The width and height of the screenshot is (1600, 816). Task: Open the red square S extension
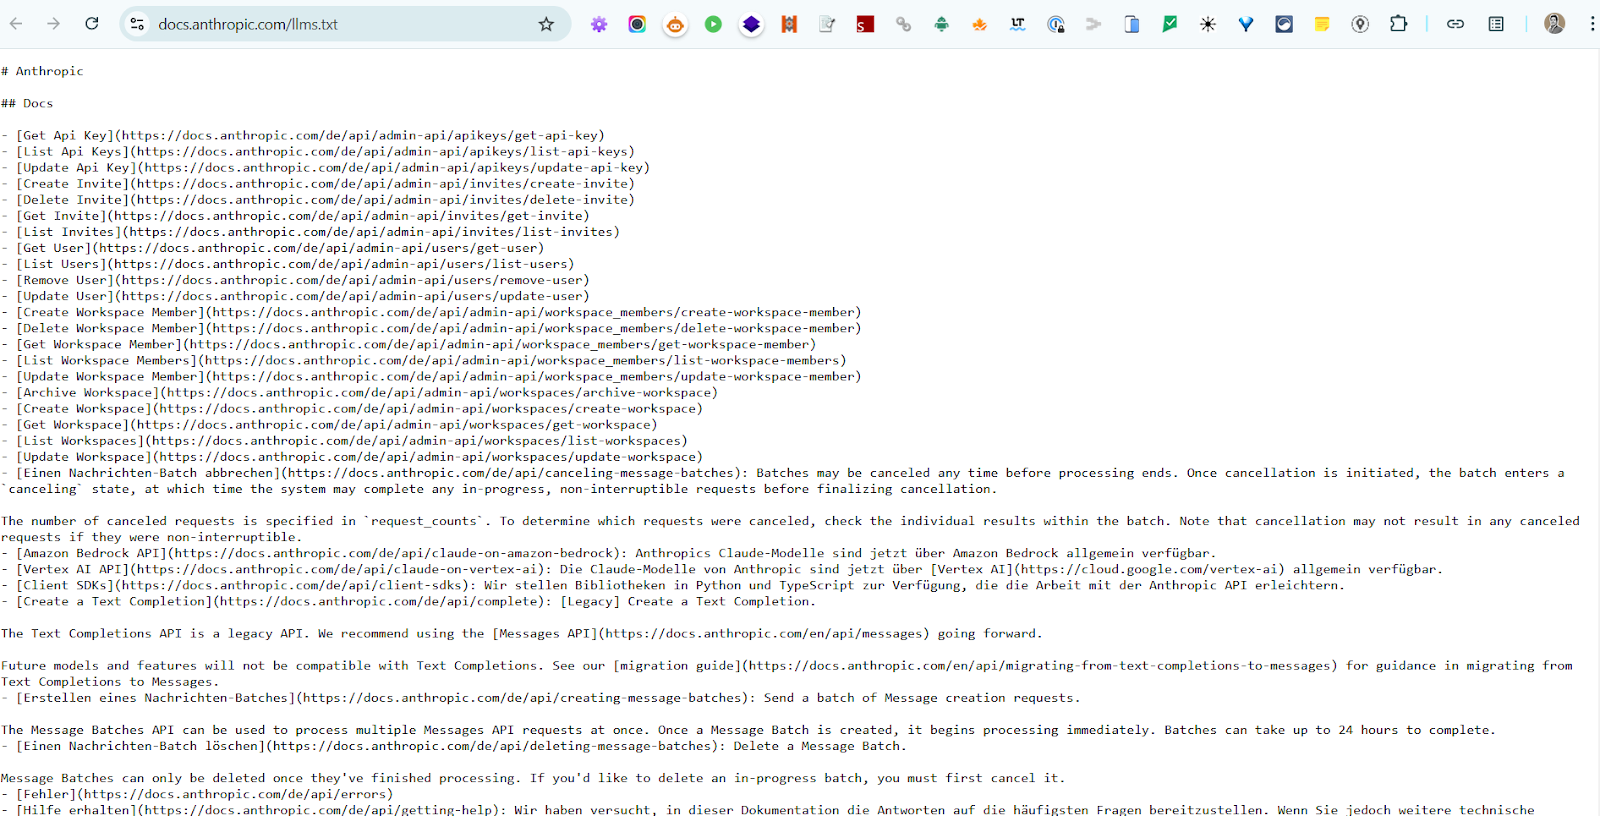865,24
